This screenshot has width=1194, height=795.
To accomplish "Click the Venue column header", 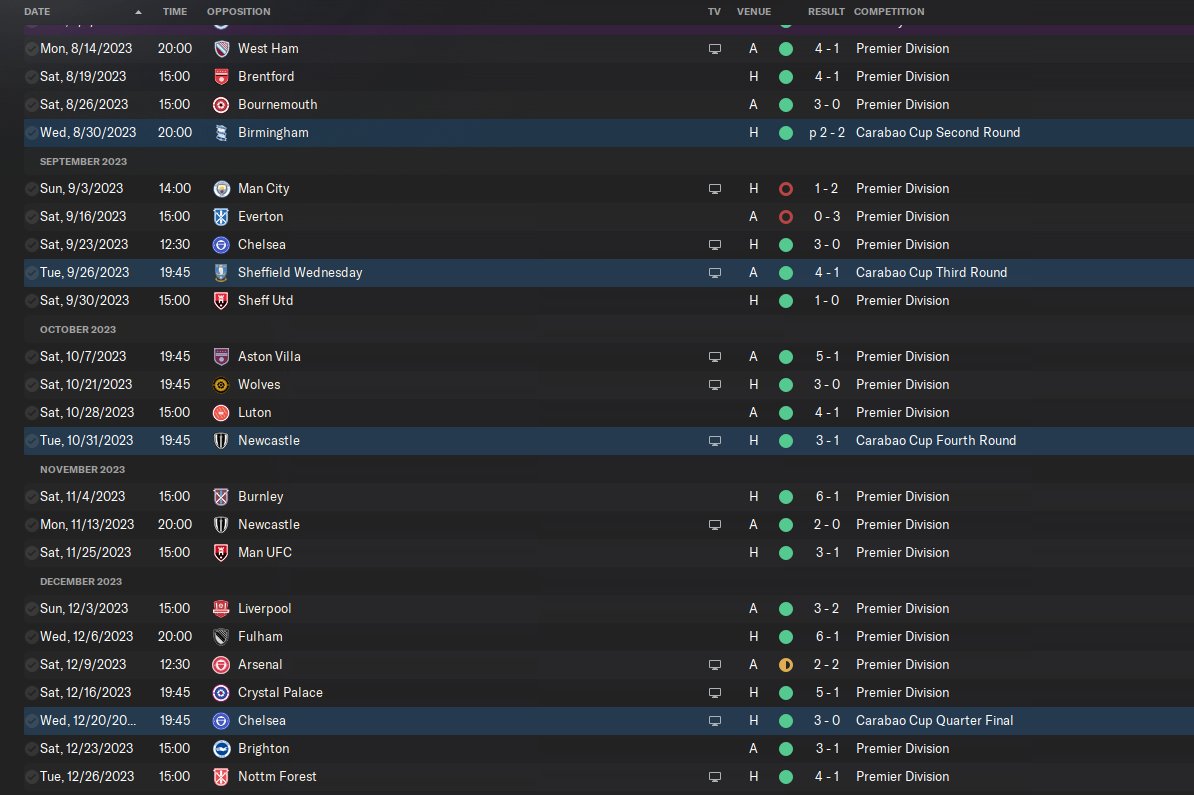I will click(x=754, y=11).
